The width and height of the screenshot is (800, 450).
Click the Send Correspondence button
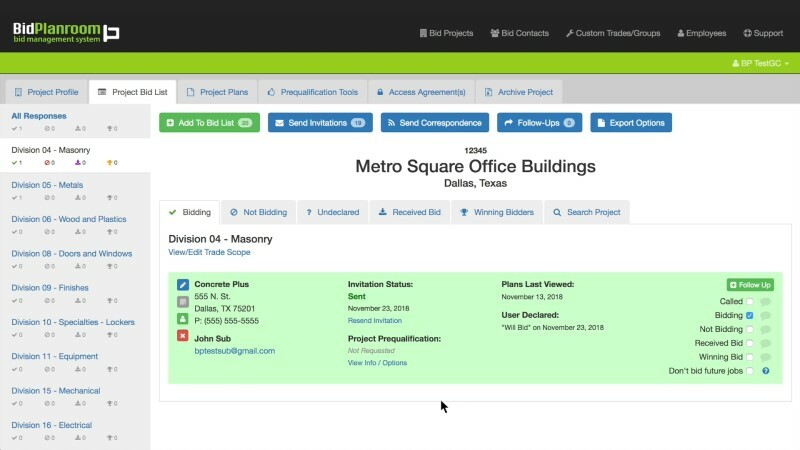(x=435, y=122)
